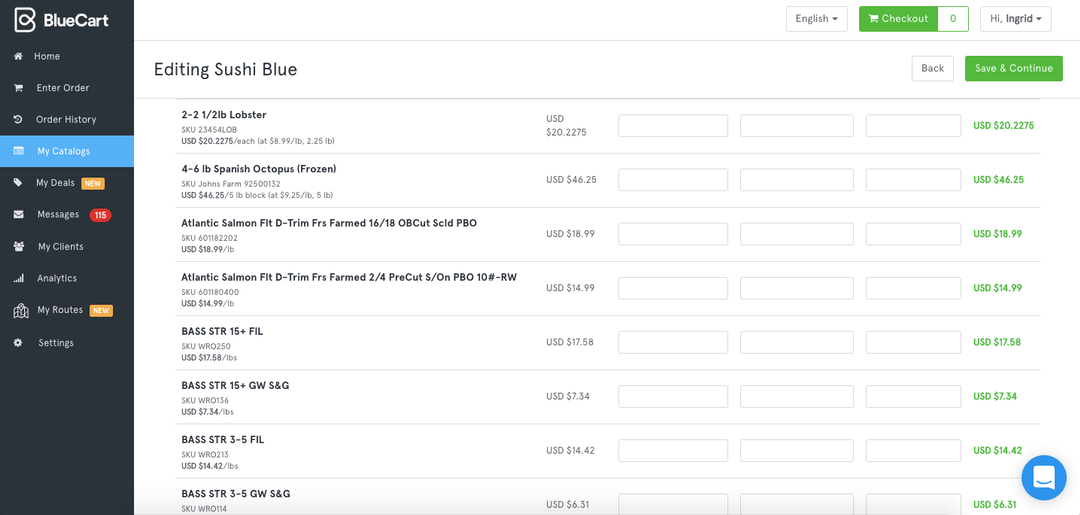Viewport: 1080px width, 515px height.
Task: Click third input for Salmon 2/4 PreCut row
Action: pos(913,288)
